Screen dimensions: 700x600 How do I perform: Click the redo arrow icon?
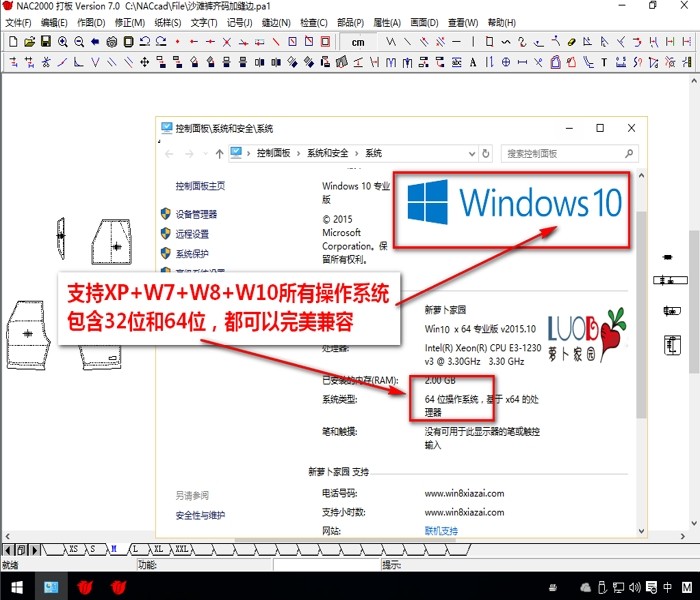pos(161,42)
